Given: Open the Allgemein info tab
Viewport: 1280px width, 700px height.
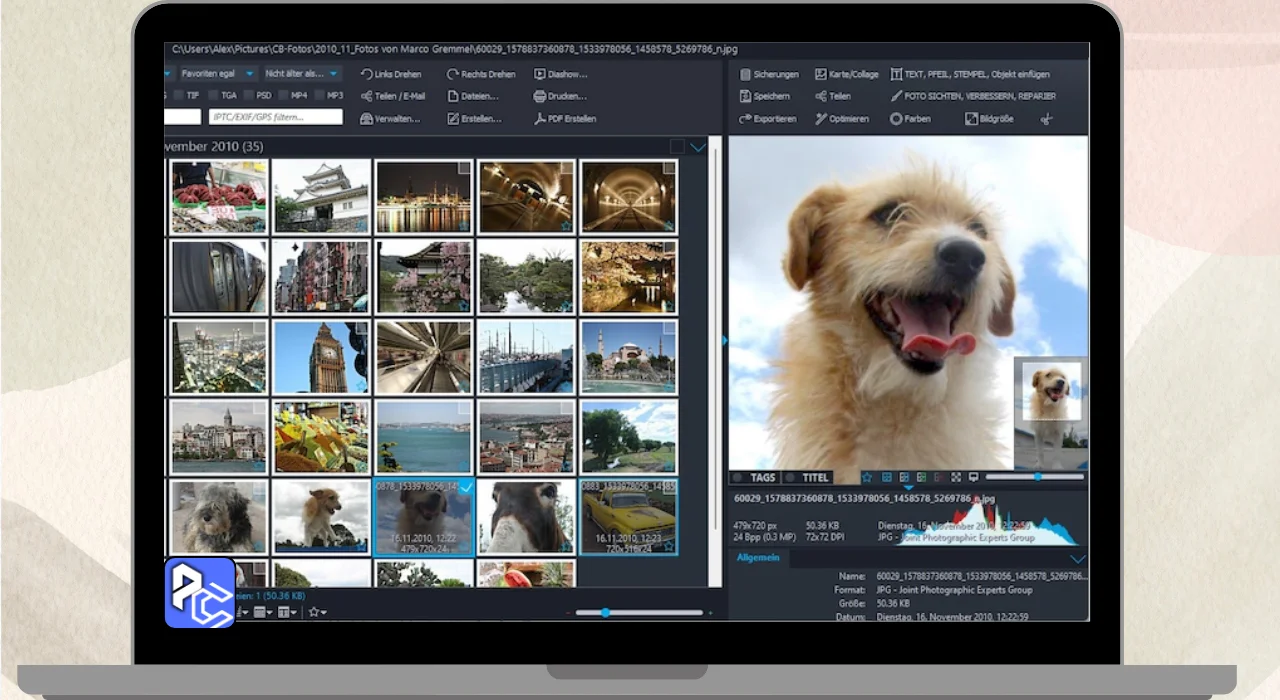Looking at the screenshot, I should coord(757,557).
